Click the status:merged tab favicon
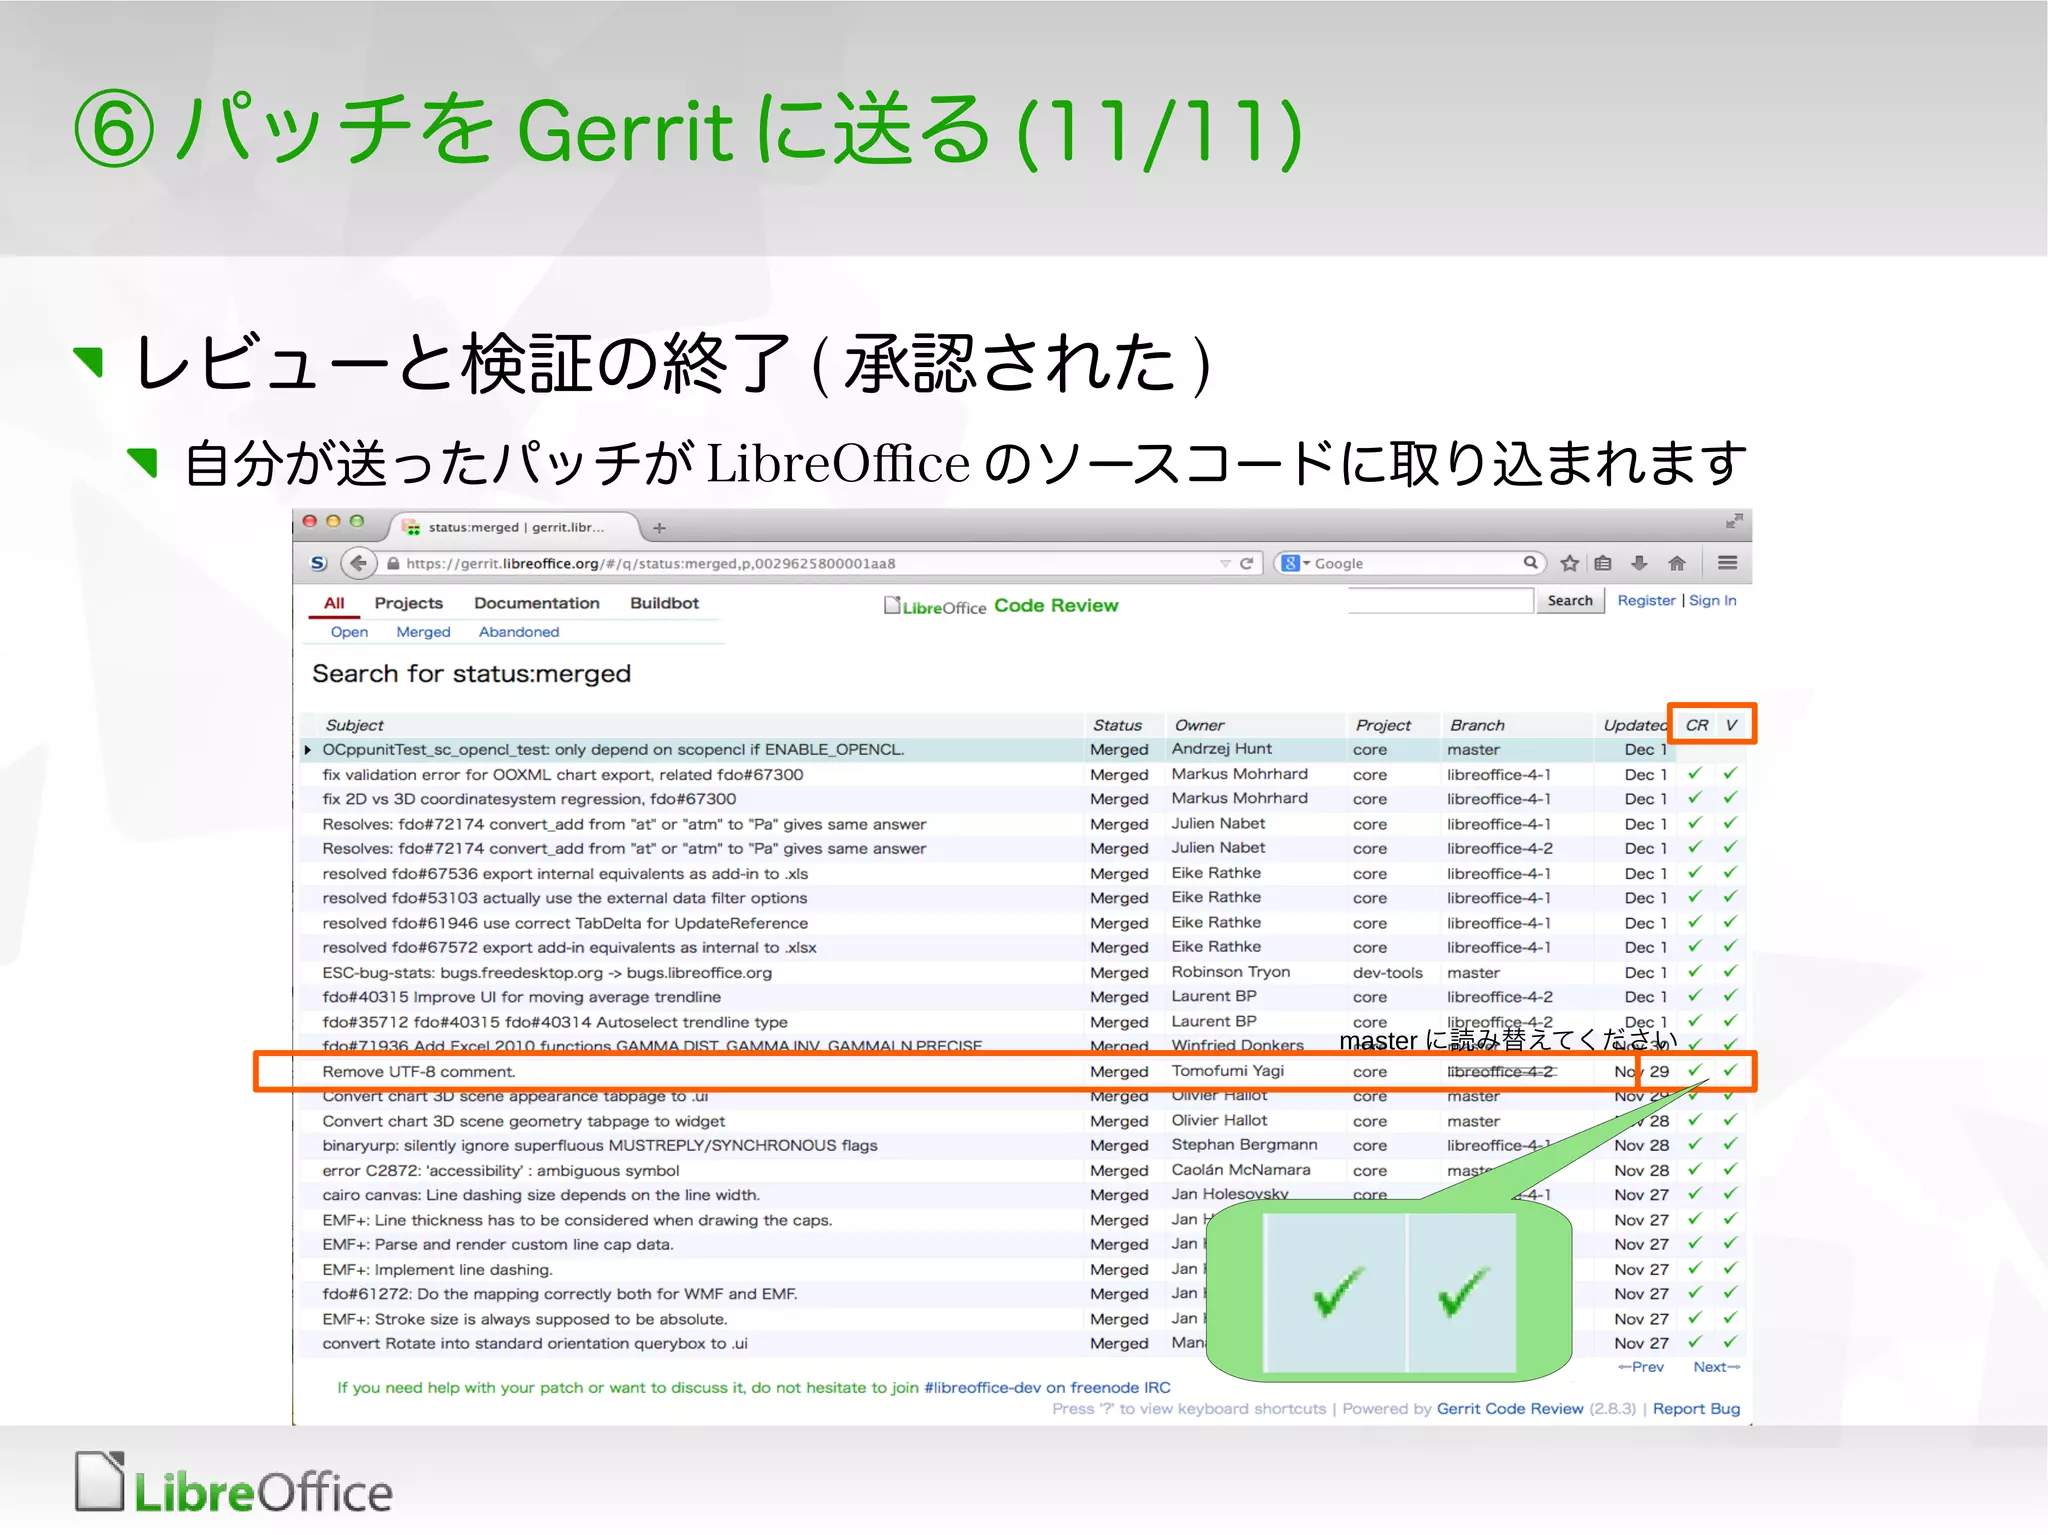 tap(413, 527)
